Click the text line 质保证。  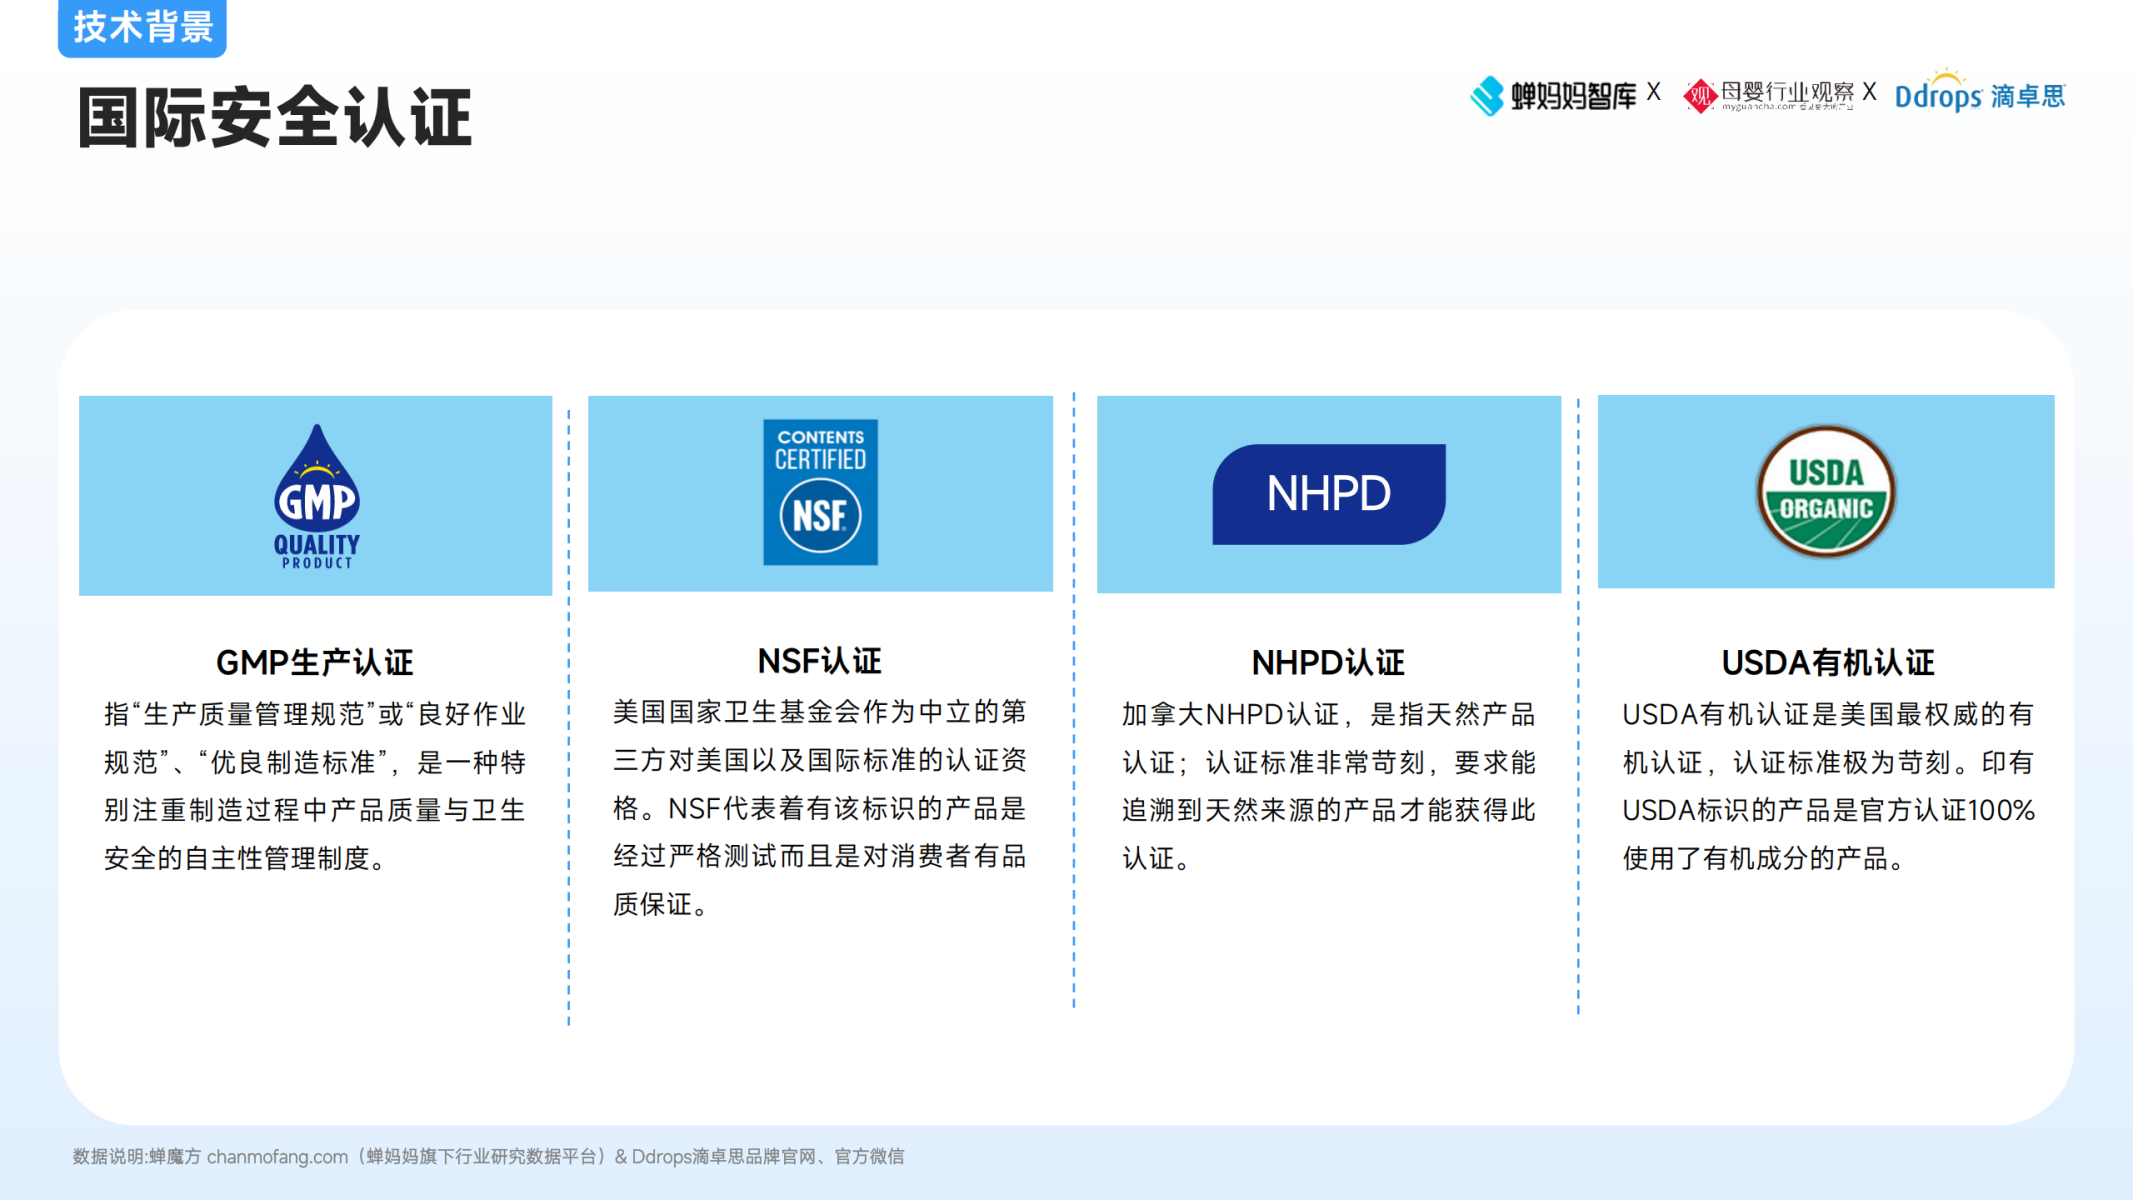[x=660, y=904]
